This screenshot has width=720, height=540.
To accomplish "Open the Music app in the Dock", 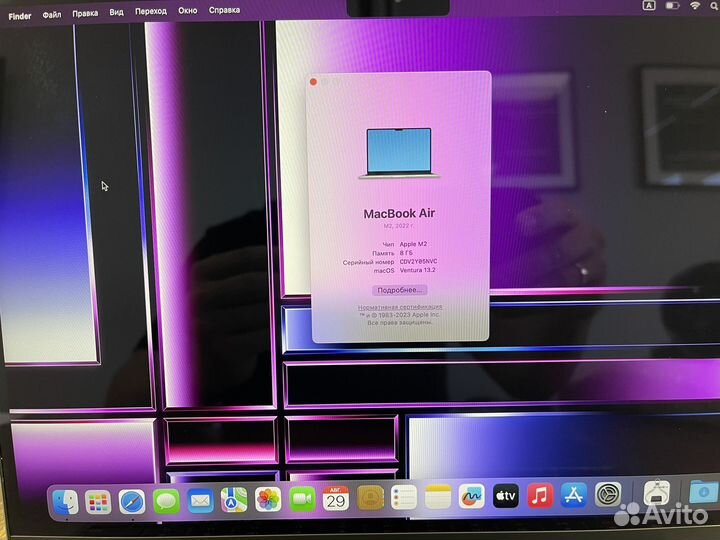I will click(540, 495).
